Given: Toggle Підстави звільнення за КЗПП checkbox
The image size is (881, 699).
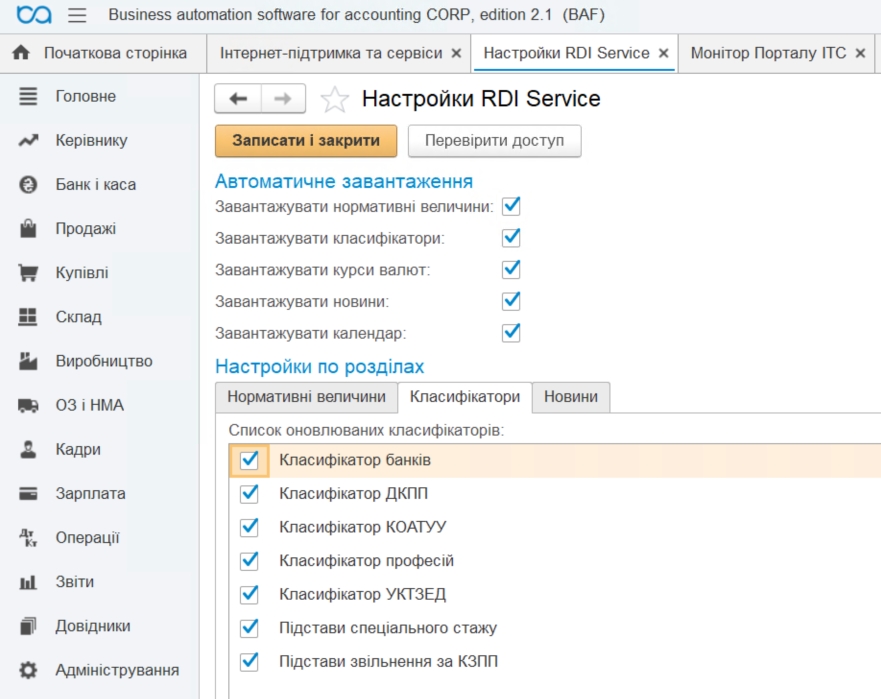Looking at the screenshot, I should (249, 661).
